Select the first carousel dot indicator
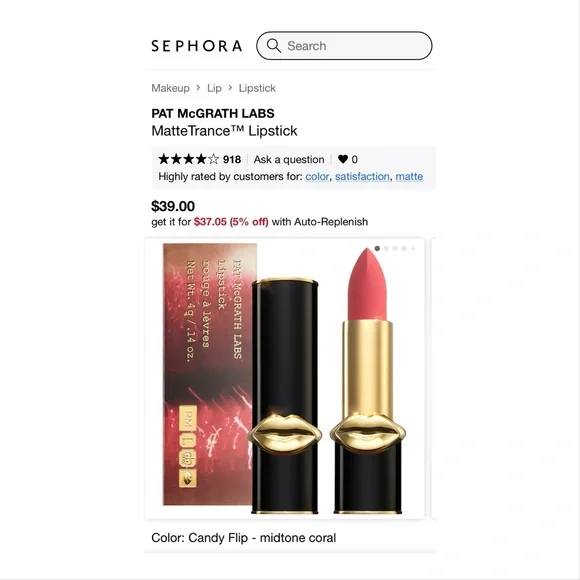580x580 pixels. [377, 249]
